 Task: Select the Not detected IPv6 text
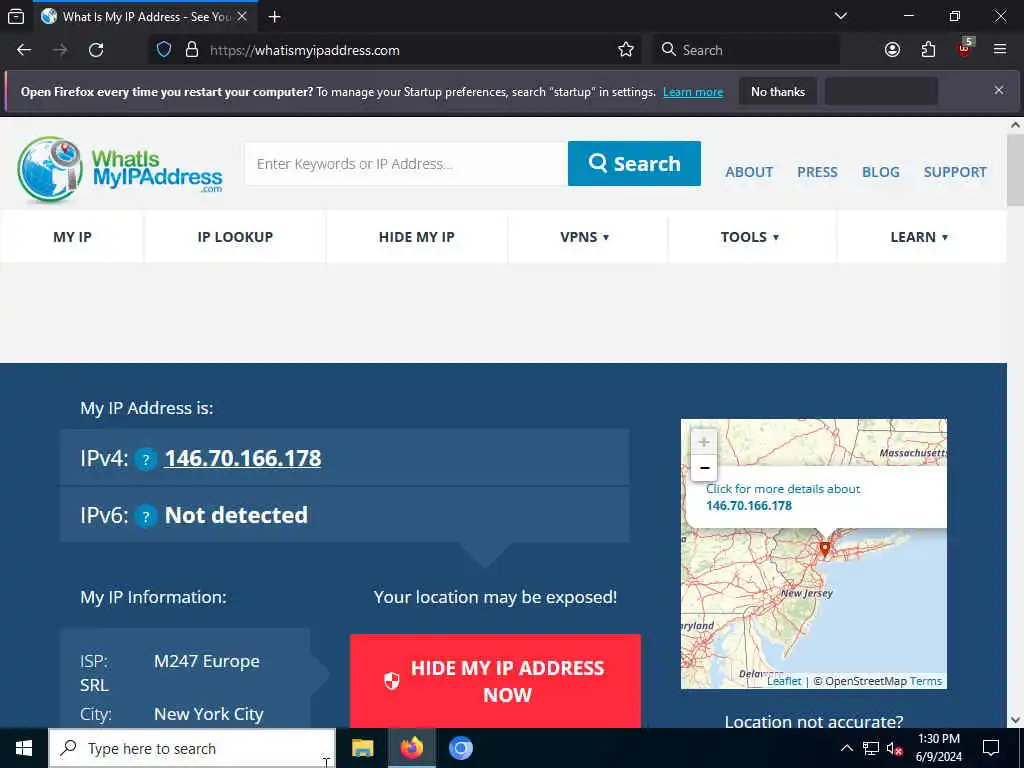pyautogui.click(x=236, y=515)
